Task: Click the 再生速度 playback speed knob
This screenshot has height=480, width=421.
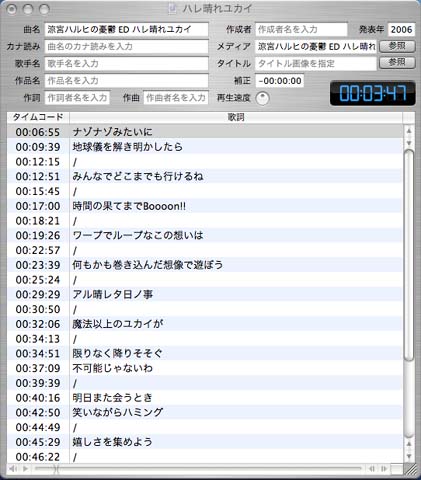Action: click(262, 98)
